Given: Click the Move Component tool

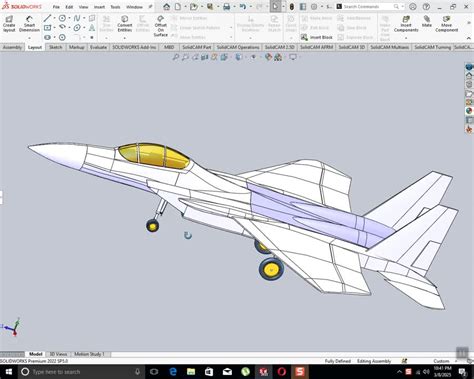Looking at the screenshot, I should click(x=446, y=24).
